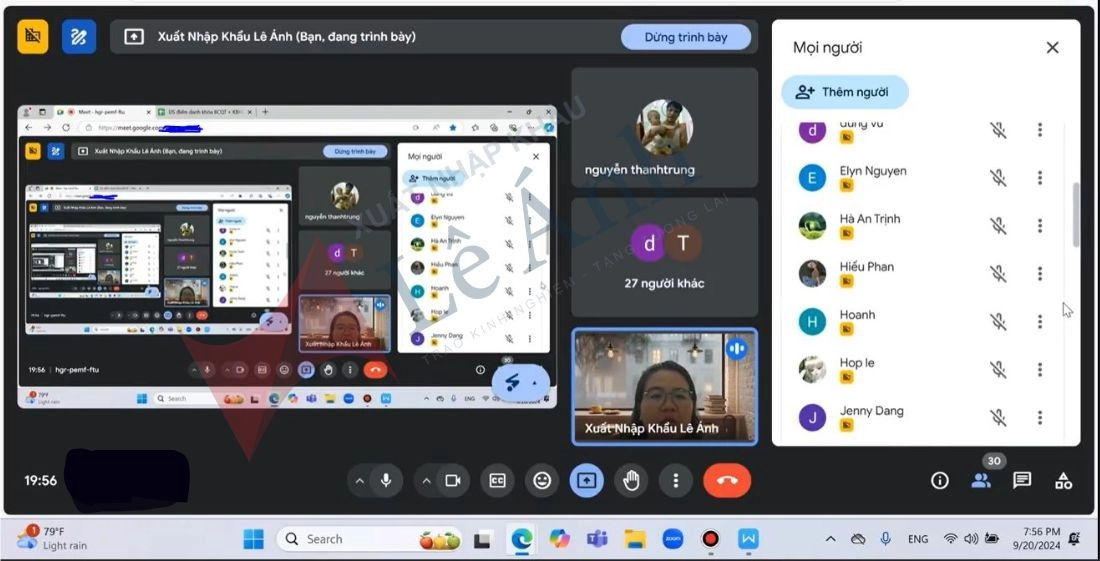Click the Dừng trình bày button
Image resolution: width=1100 pixels, height=561 pixels.
[686, 37]
